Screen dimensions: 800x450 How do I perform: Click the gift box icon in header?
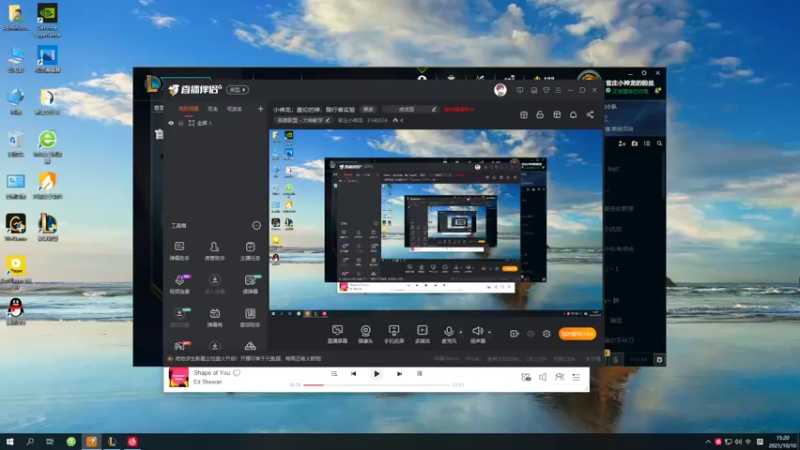click(x=523, y=115)
